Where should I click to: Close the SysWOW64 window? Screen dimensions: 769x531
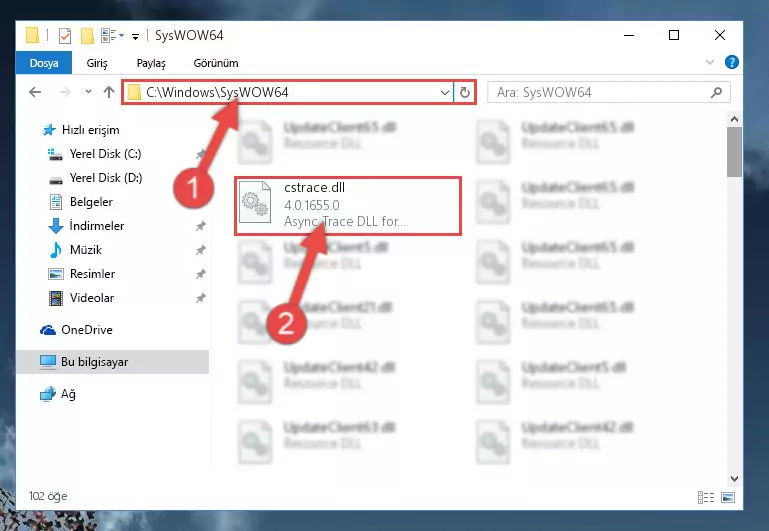(x=719, y=35)
